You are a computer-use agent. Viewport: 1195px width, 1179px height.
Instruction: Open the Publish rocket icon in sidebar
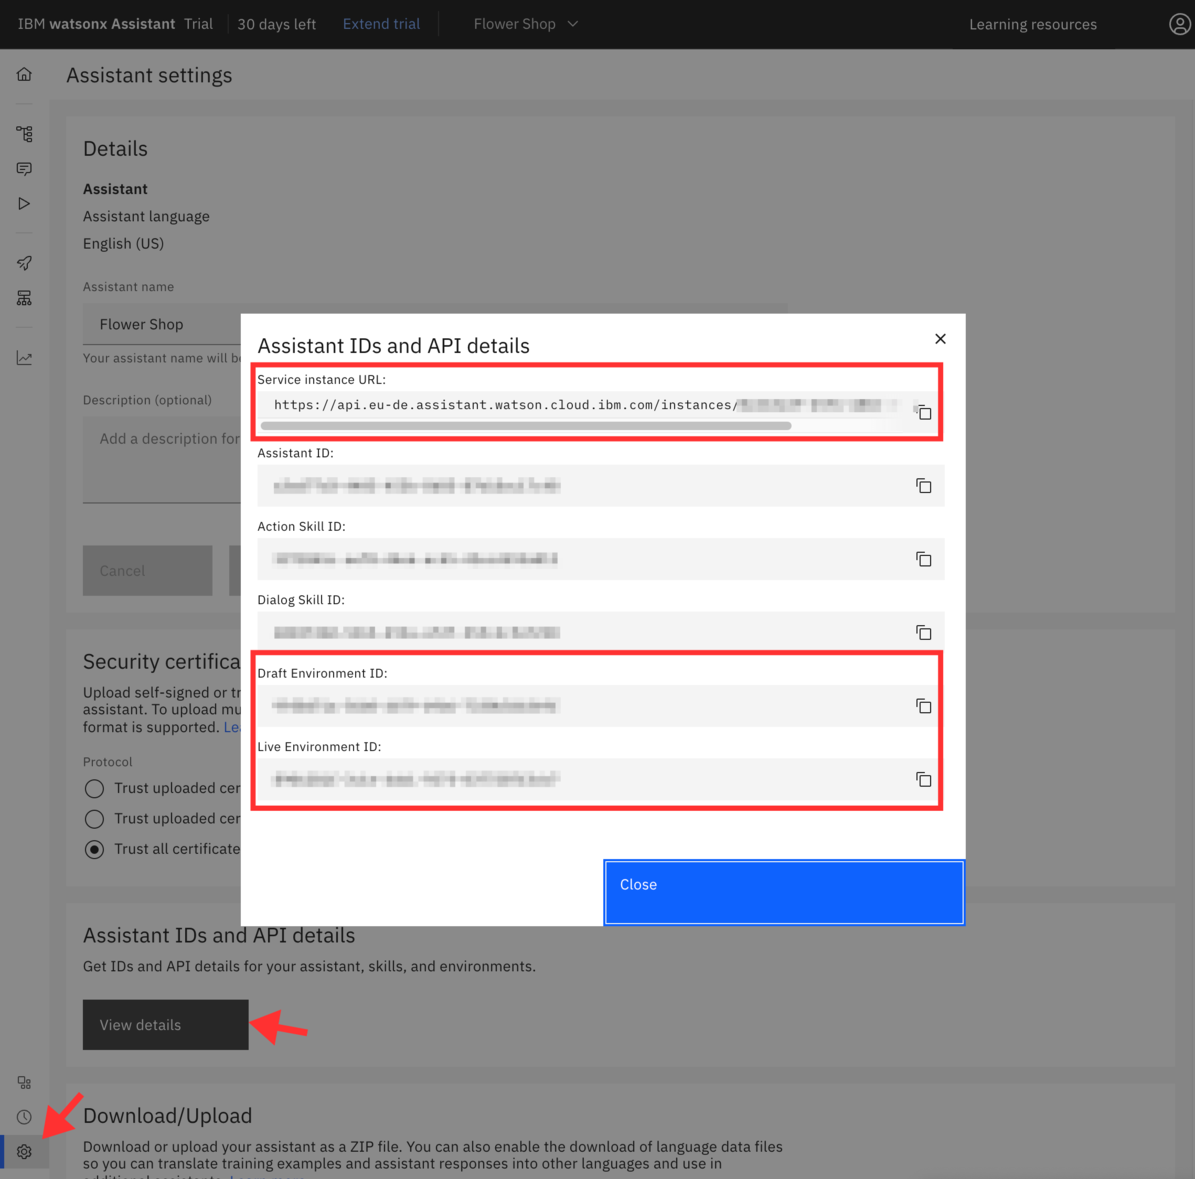[24, 263]
